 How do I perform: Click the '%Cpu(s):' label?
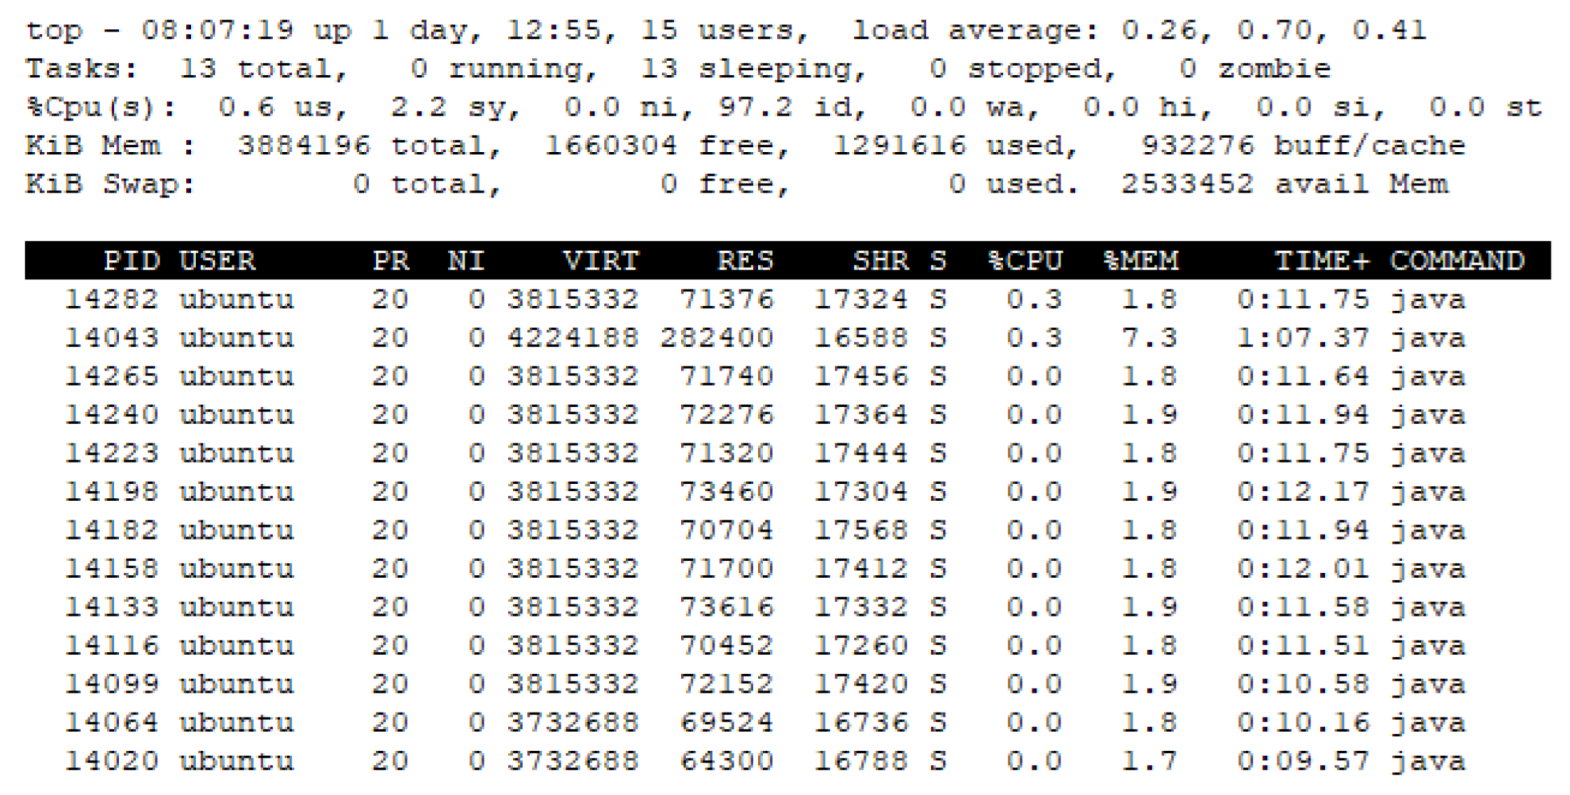(101, 108)
